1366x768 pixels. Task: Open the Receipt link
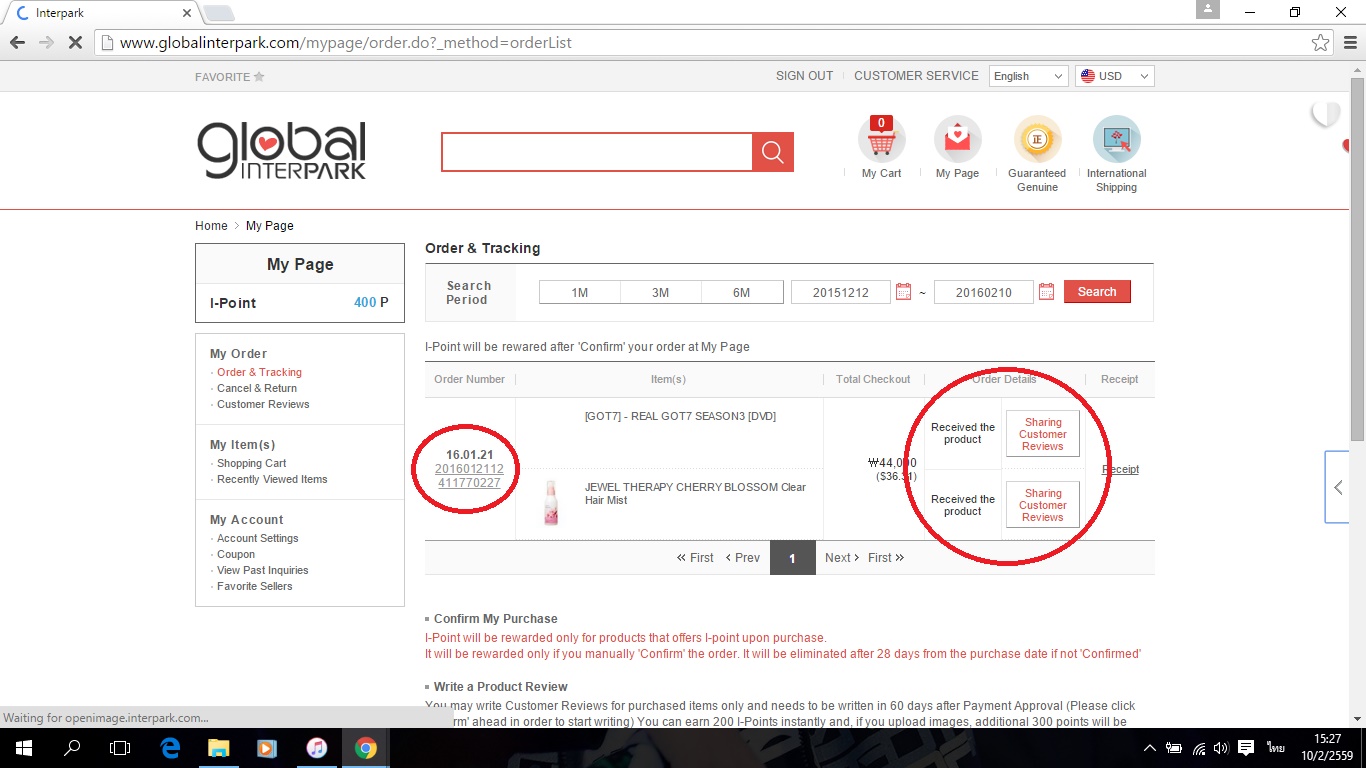(x=1120, y=469)
